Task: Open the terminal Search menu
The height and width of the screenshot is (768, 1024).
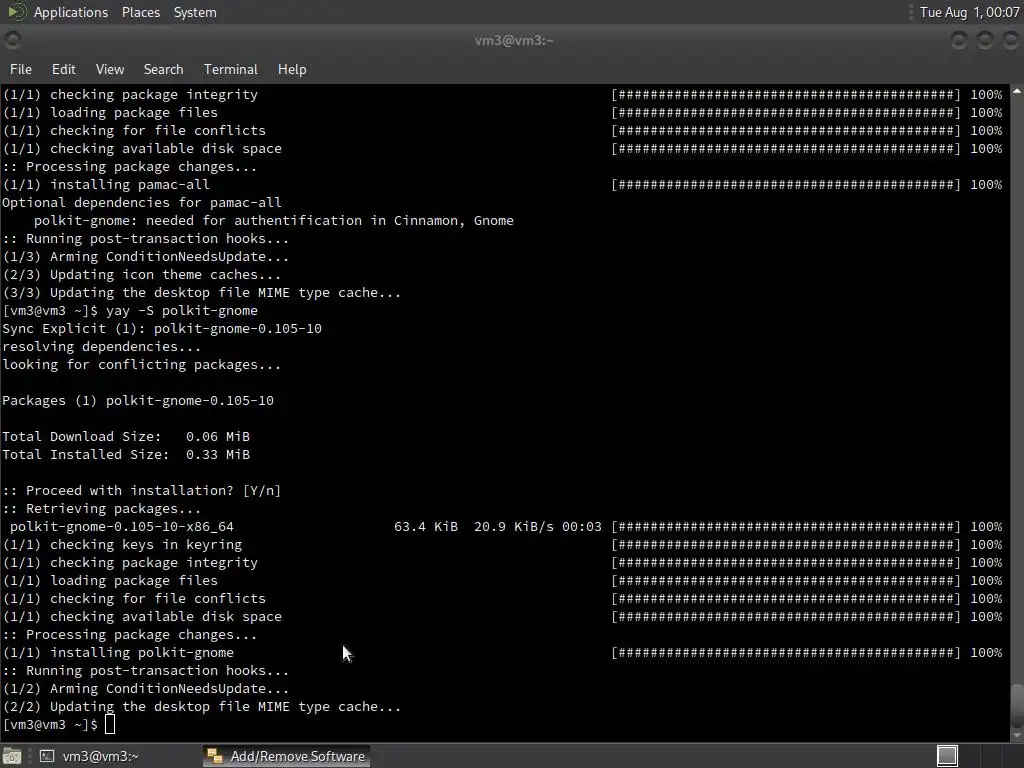Action: 163,69
